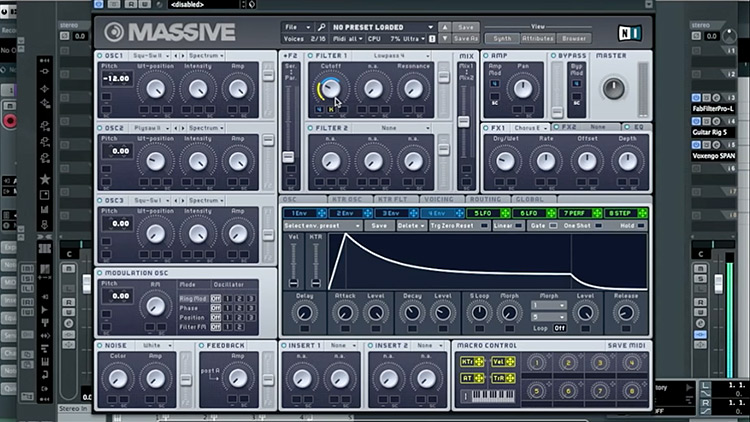Toggle the Loop Off switch

[x=560, y=328]
